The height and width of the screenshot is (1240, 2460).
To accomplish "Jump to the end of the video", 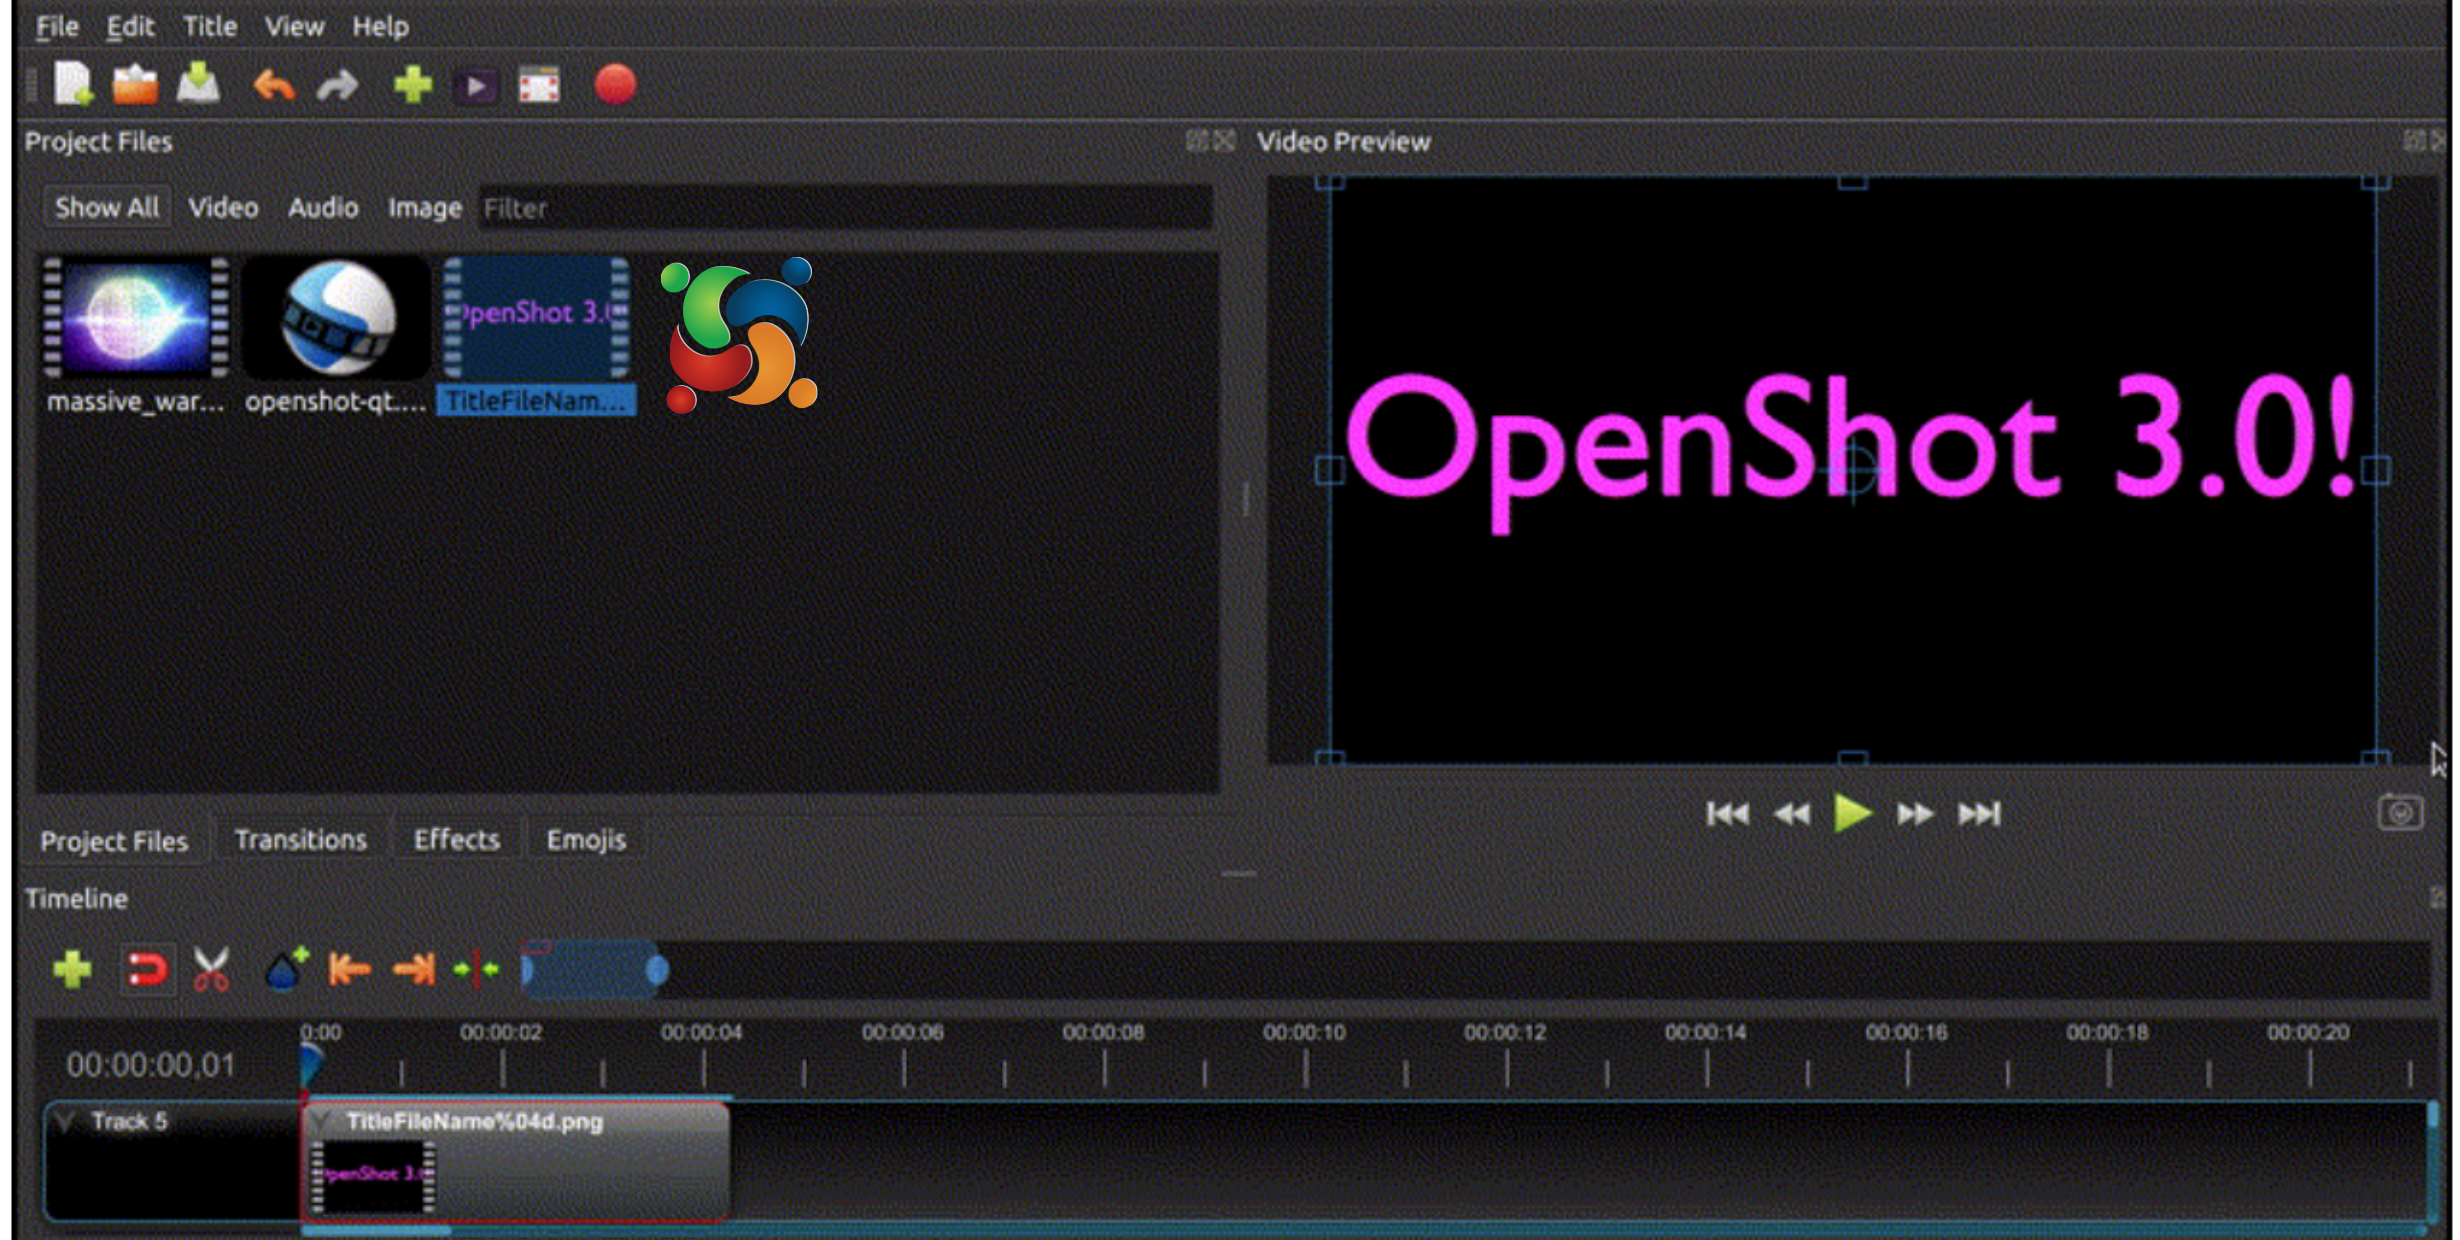I will click(x=1979, y=814).
